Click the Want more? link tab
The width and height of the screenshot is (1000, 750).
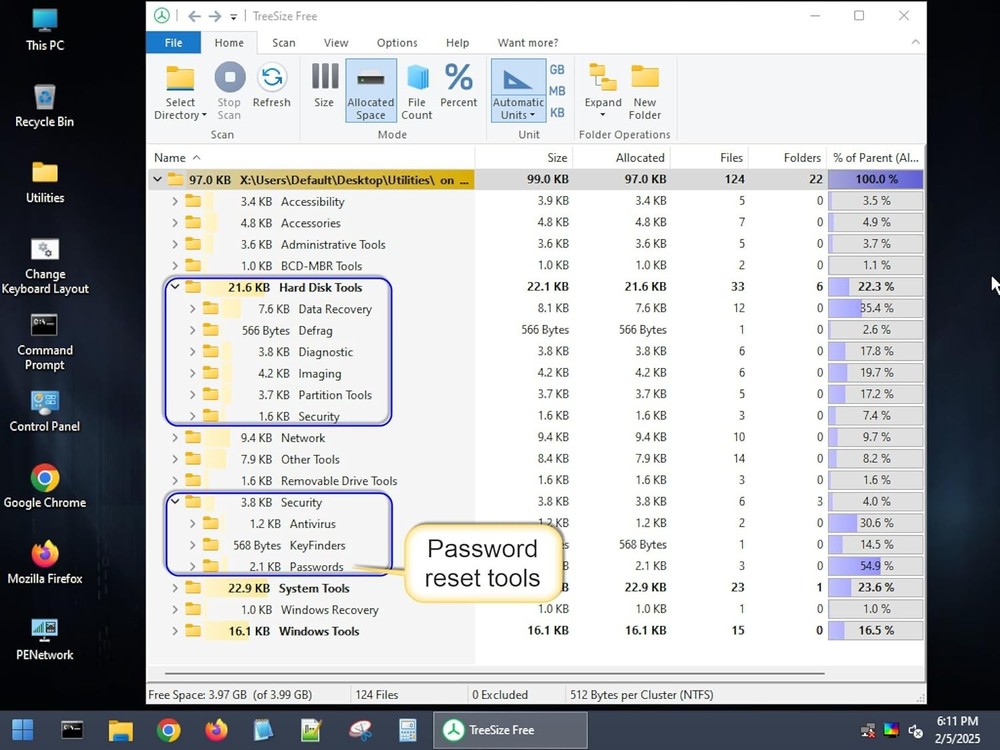pos(528,43)
